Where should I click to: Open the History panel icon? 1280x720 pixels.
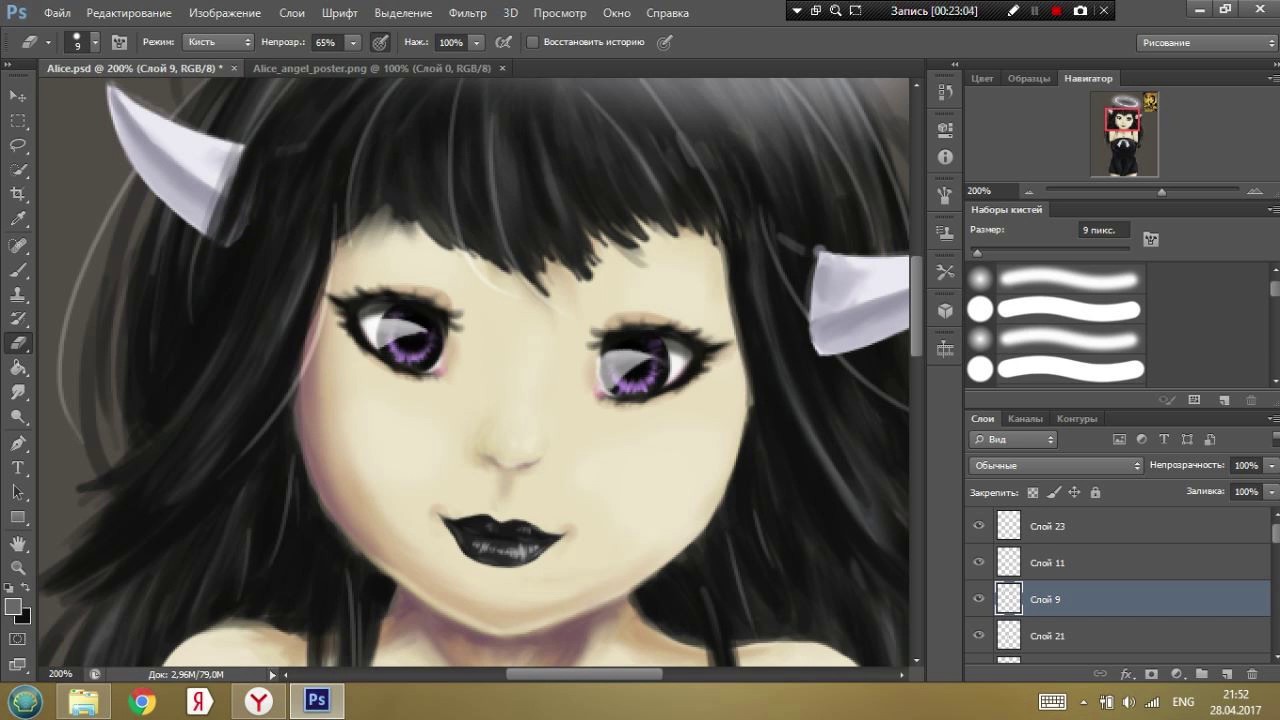coord(945,91)
